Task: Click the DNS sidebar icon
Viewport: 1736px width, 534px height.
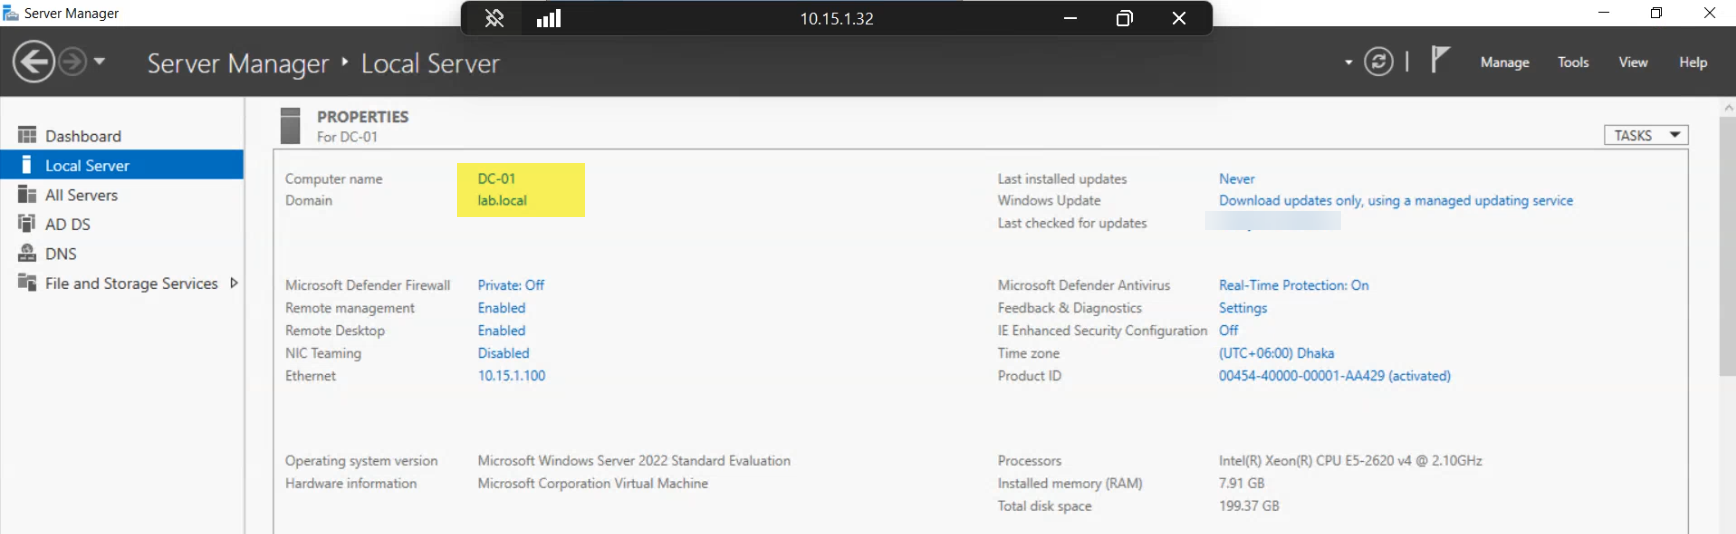Action: 27,253
